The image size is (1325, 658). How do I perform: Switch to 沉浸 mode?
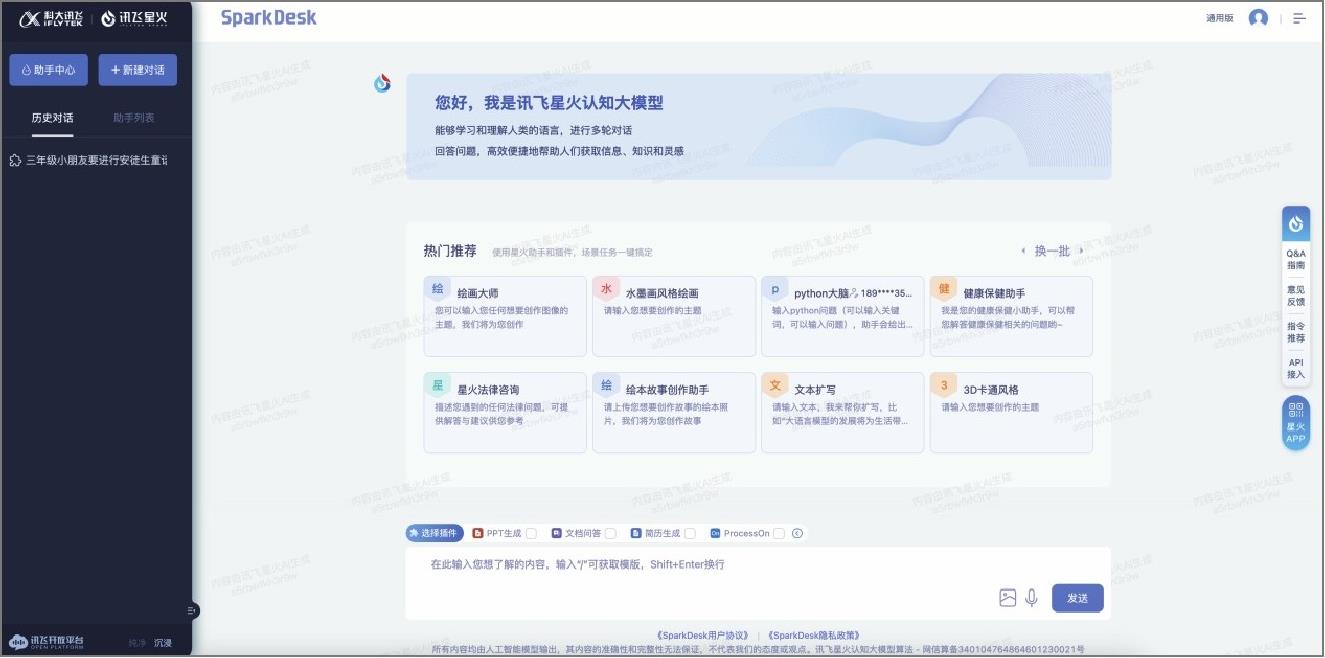coord(163,643)
